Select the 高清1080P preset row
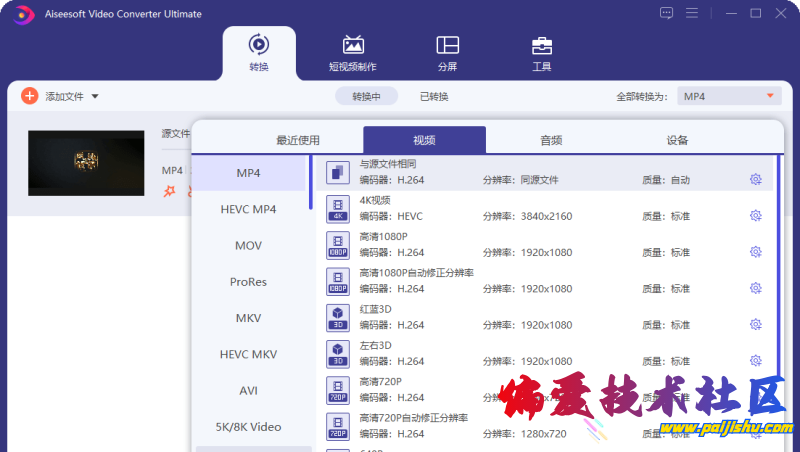The width and height of the screenshot is (800, 452). 540,245
